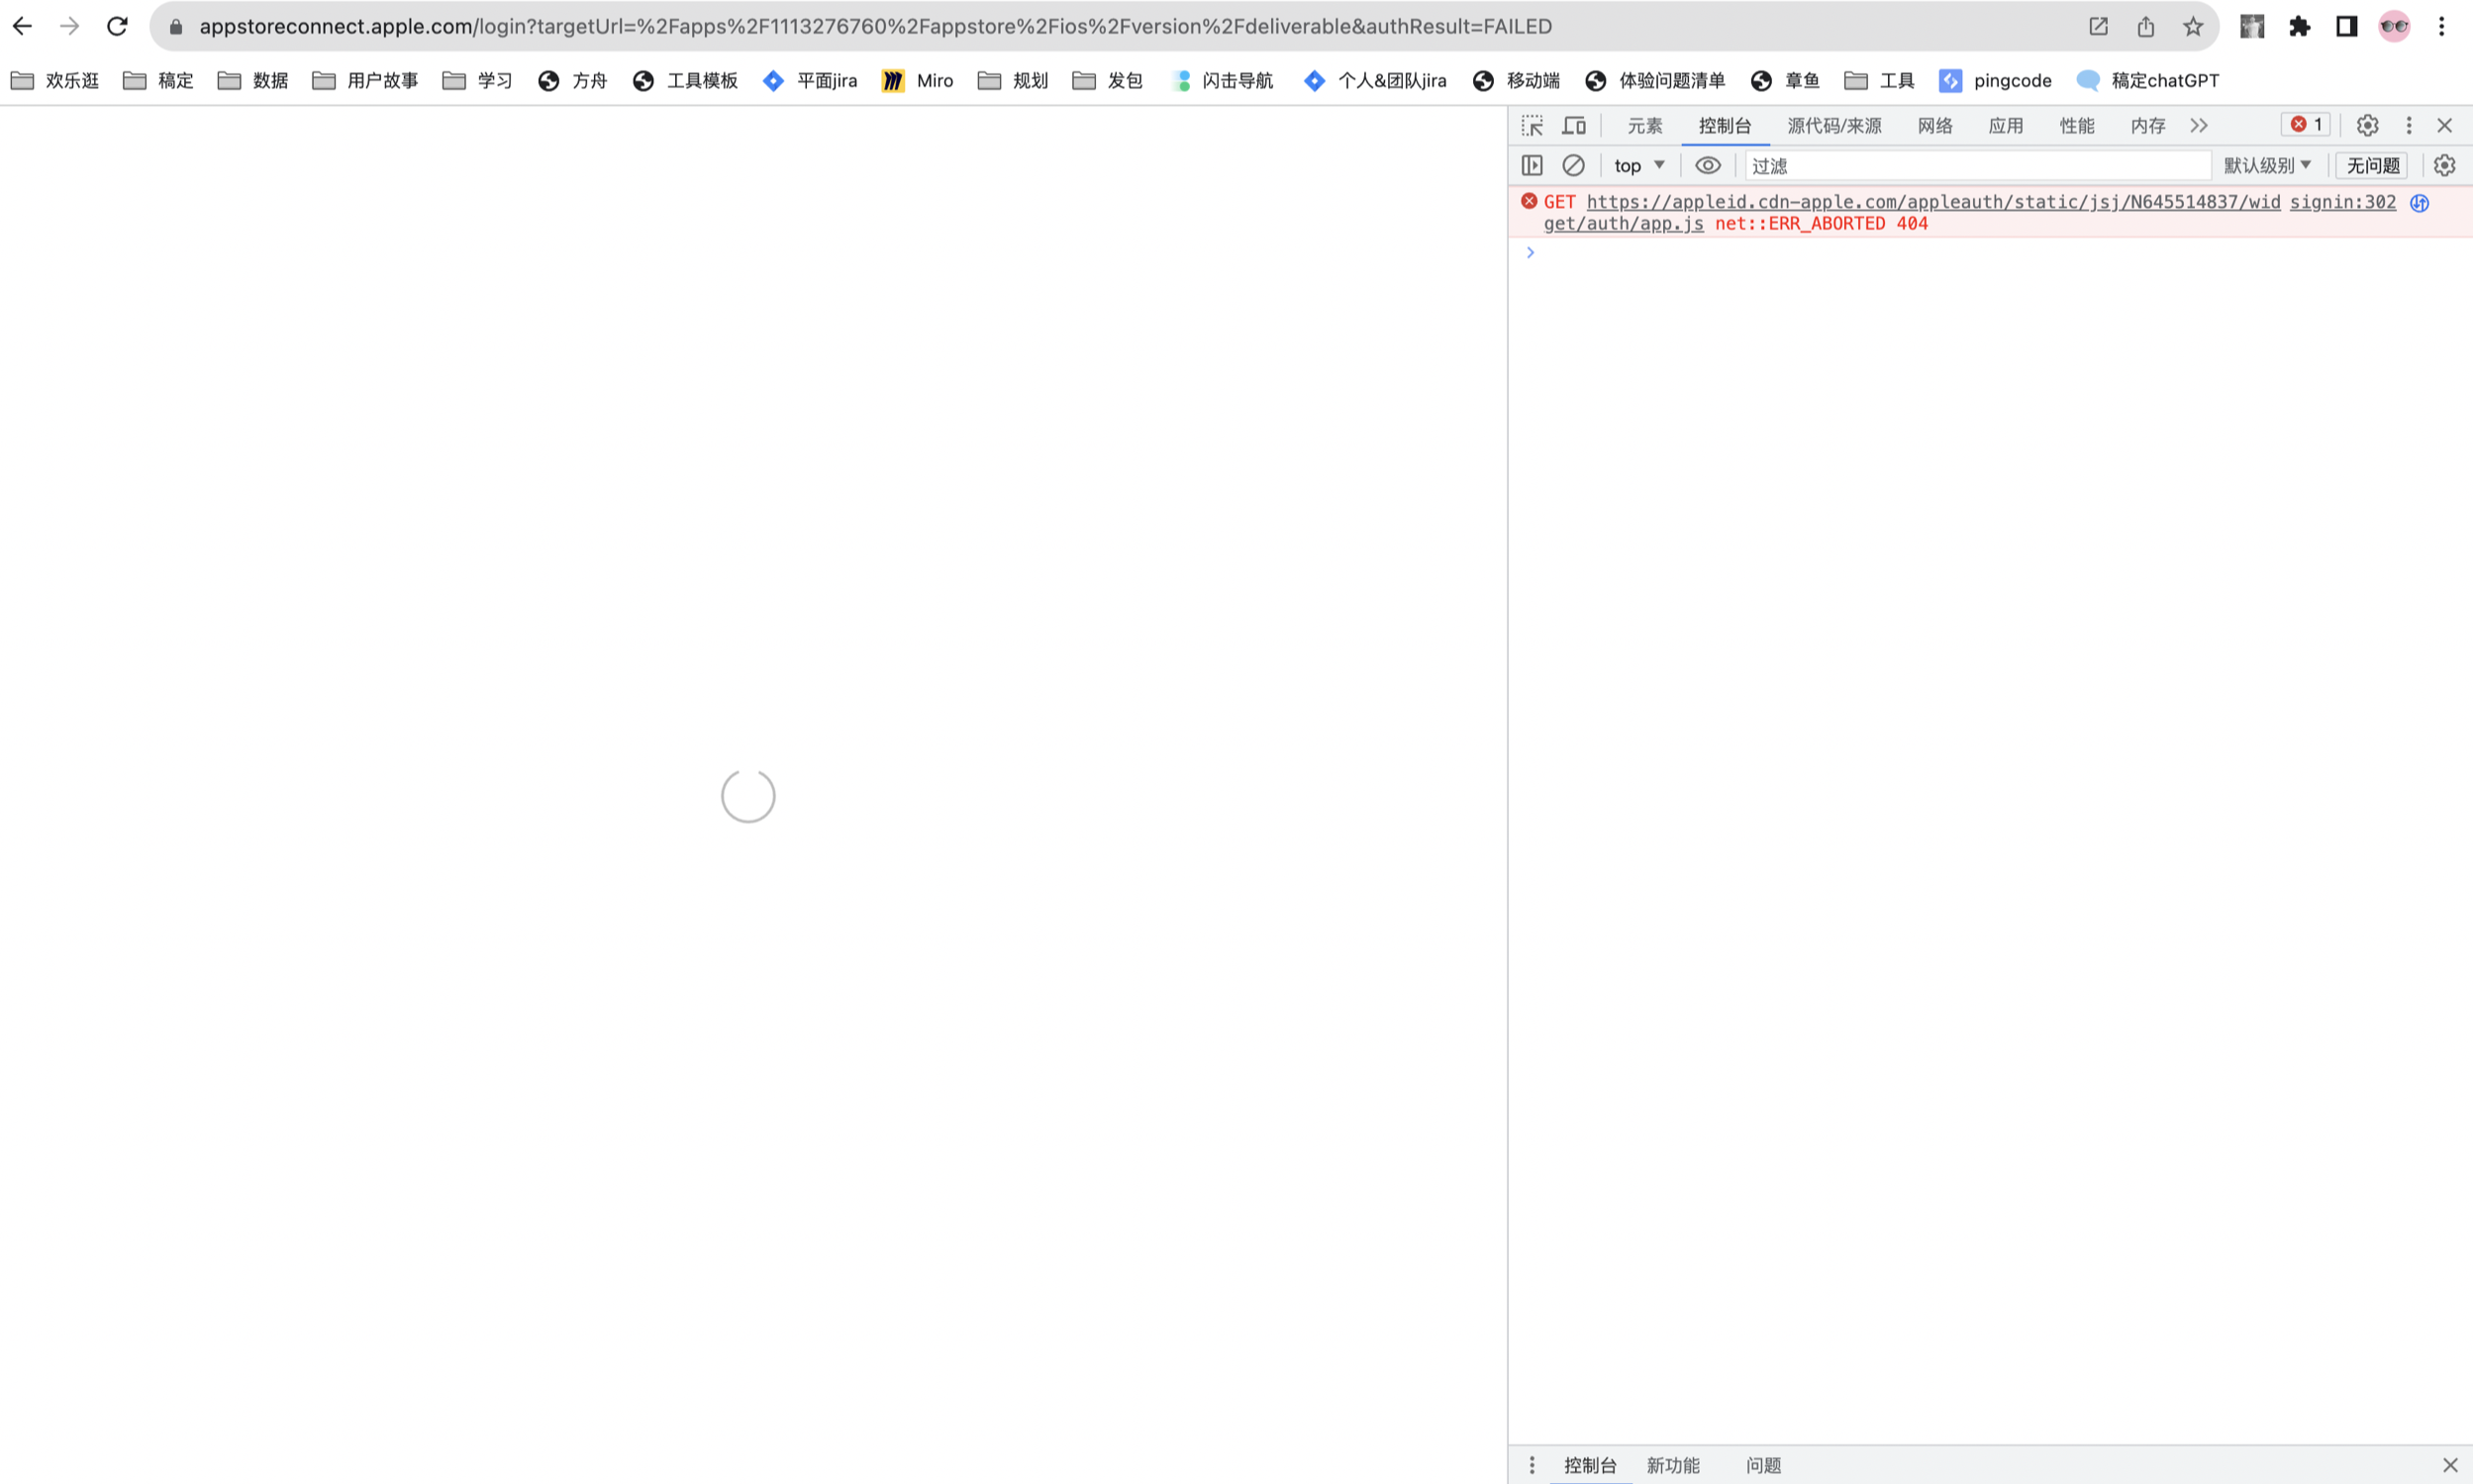Open console settings gear beside 无问题
Image resolution: width=2473 pixels, height=1484 pixels.
(x=2444, y=165)
